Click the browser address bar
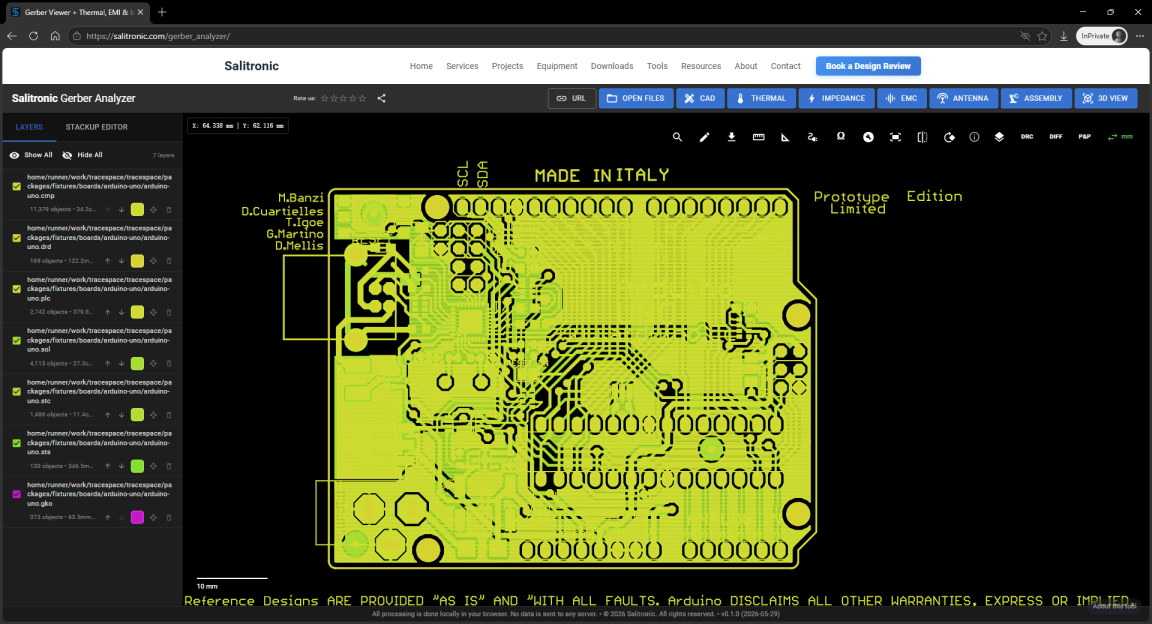 coord(544,36)
